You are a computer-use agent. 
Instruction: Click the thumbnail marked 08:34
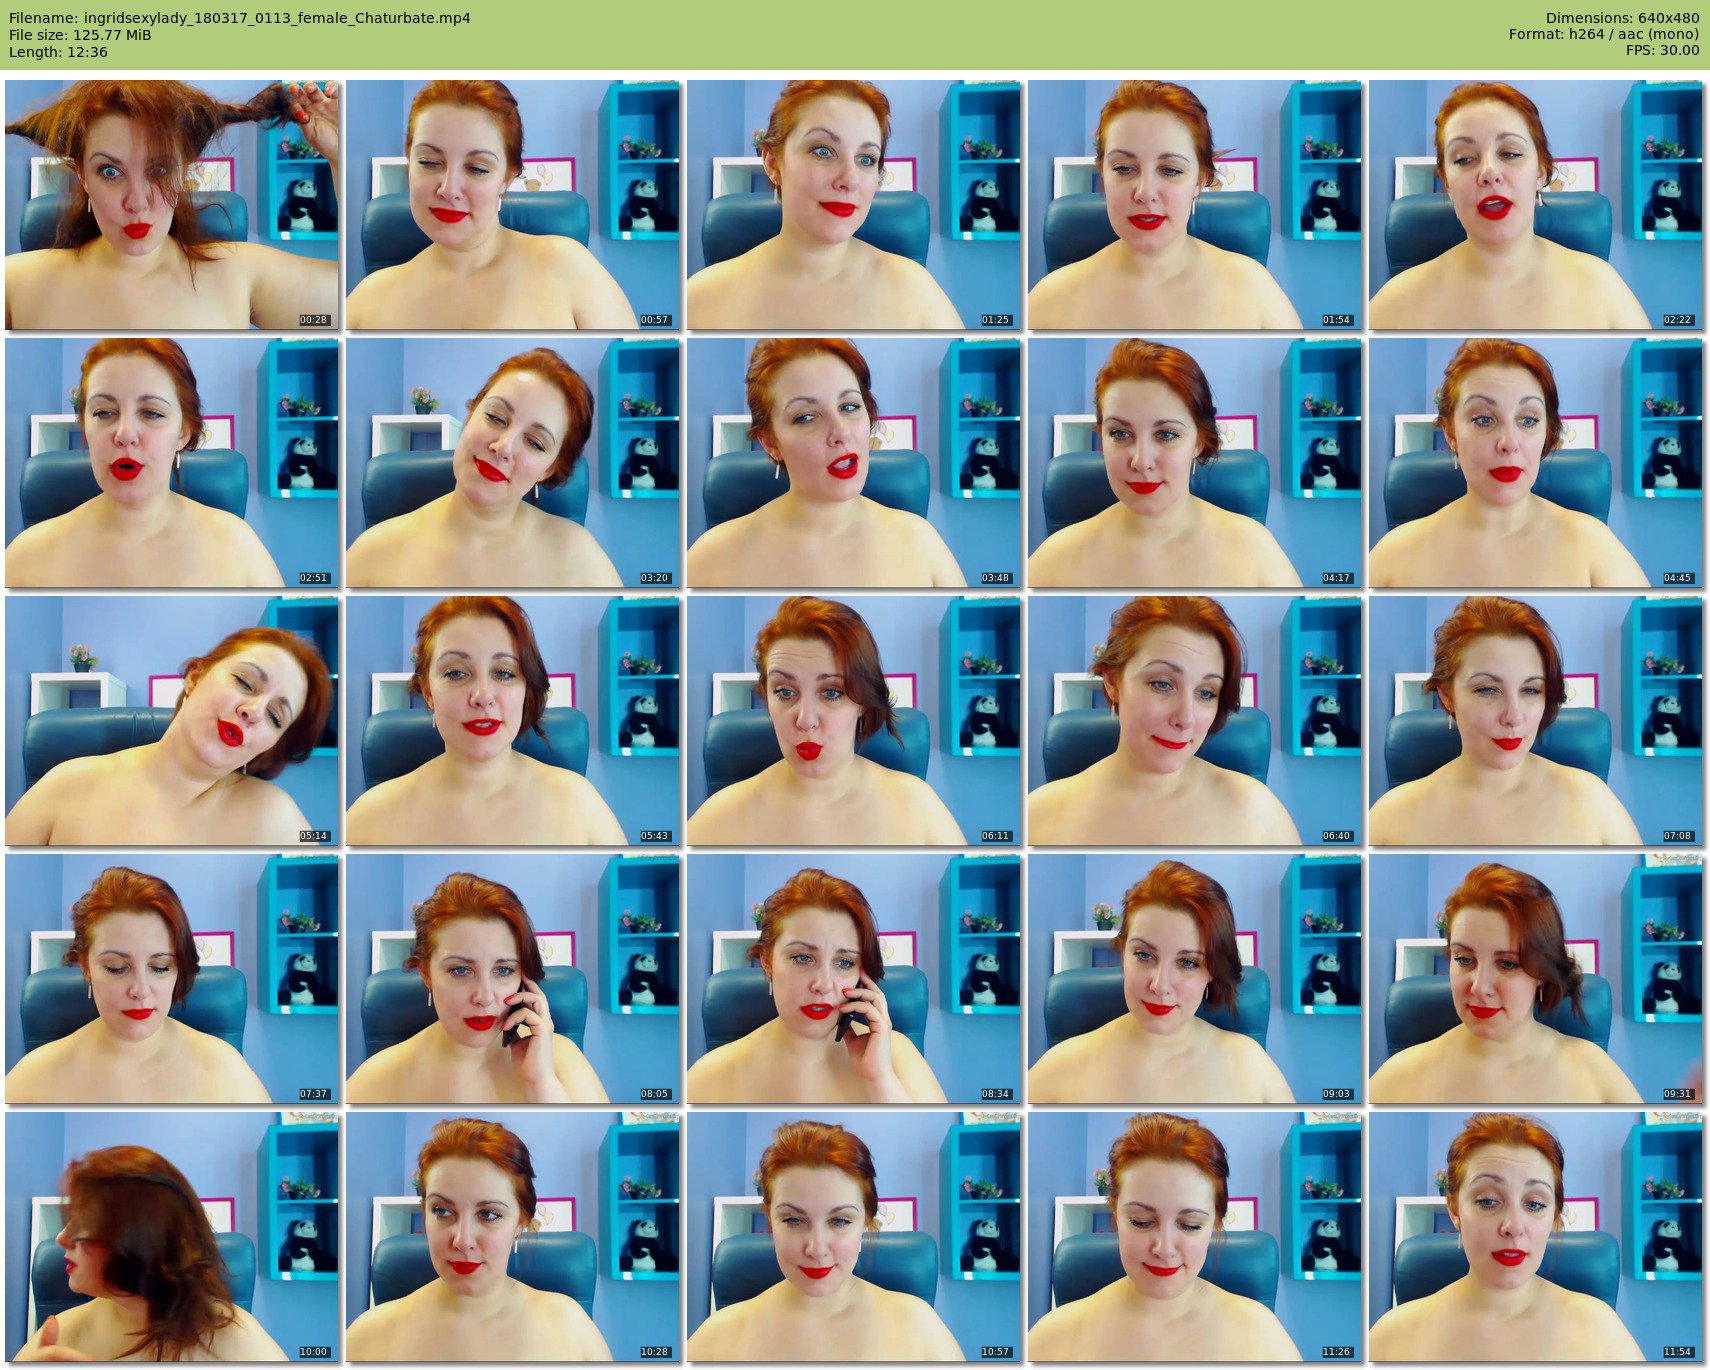pos(854,979)
